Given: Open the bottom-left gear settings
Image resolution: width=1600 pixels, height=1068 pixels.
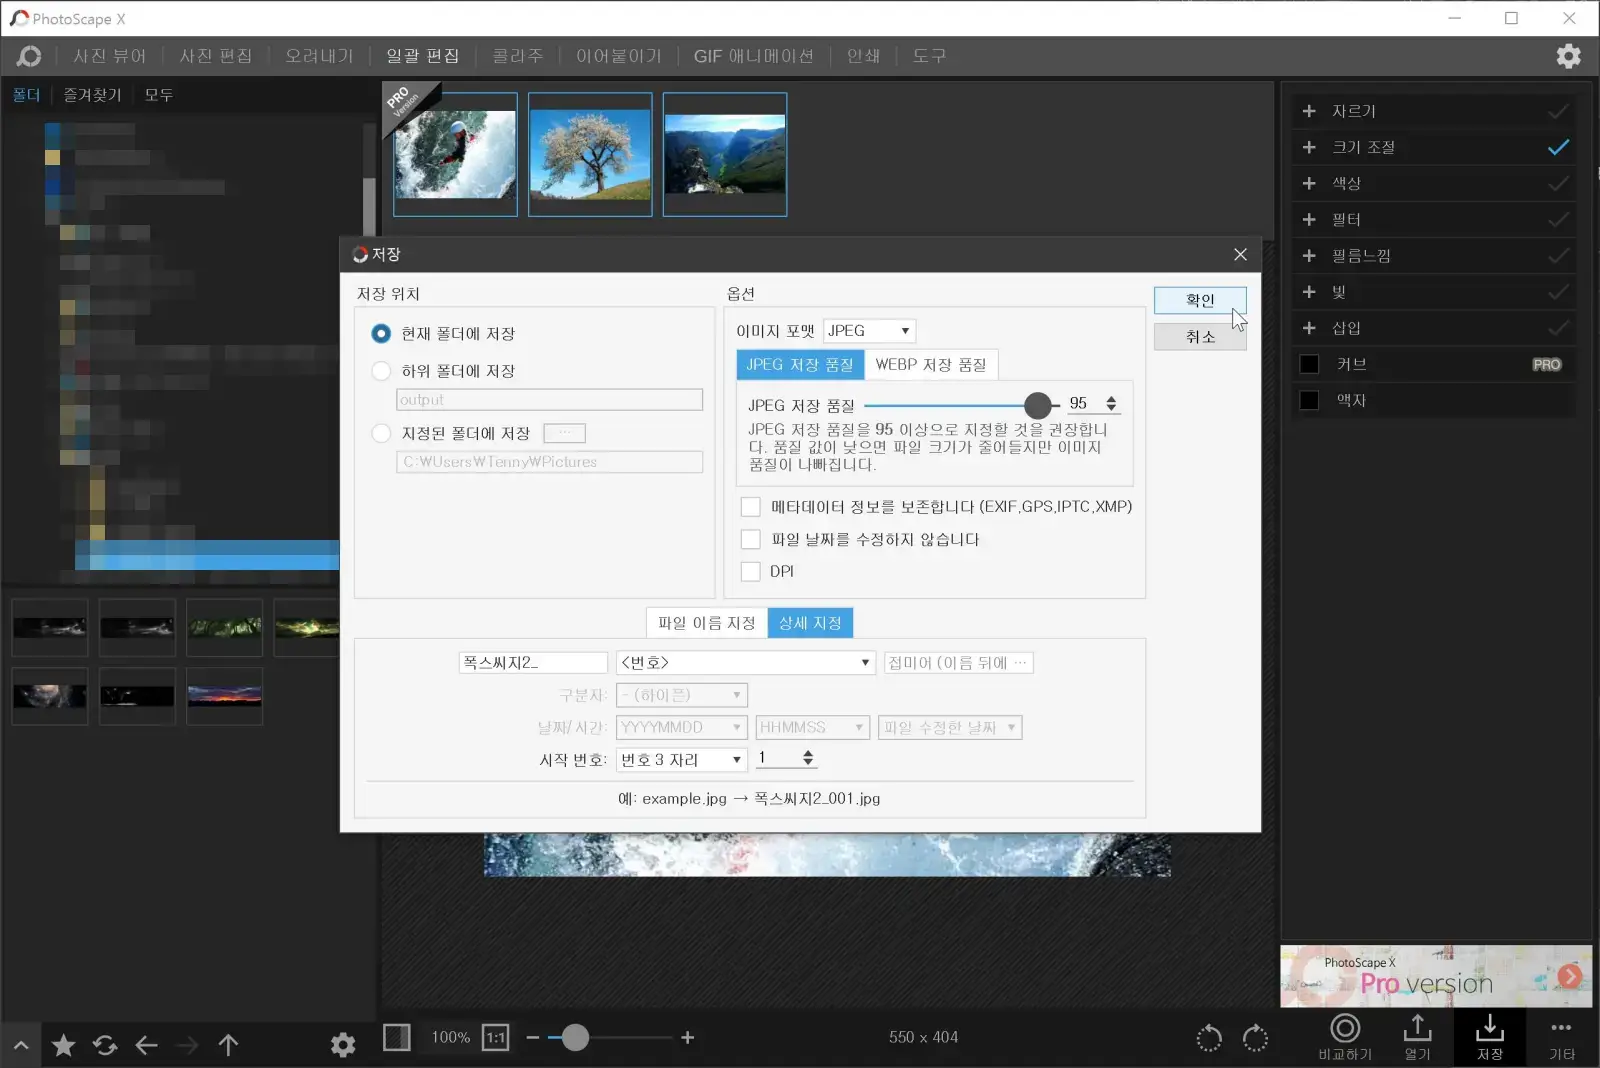Looking at the screenshot, I should point(343,1045).
